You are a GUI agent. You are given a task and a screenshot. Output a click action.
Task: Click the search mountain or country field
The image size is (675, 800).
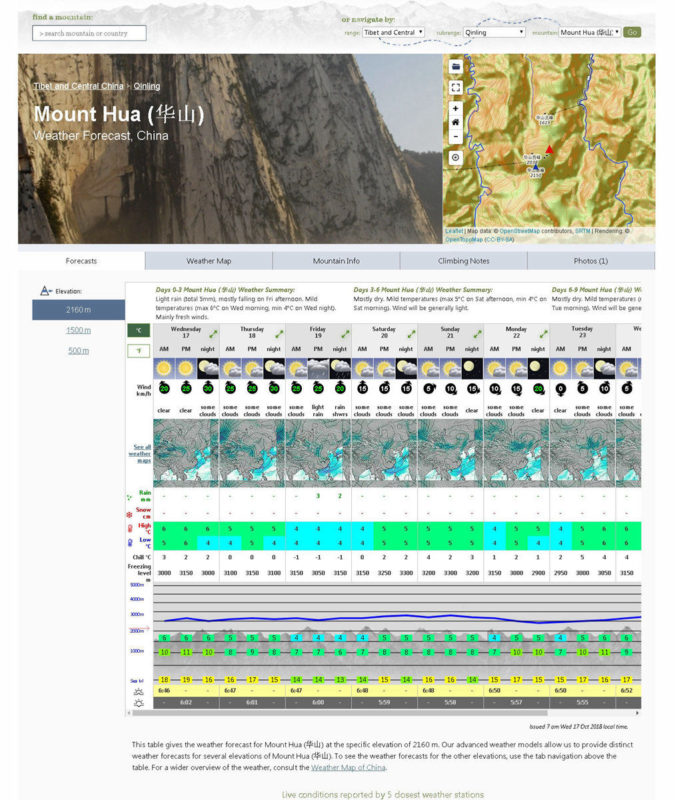click(89, 33)
